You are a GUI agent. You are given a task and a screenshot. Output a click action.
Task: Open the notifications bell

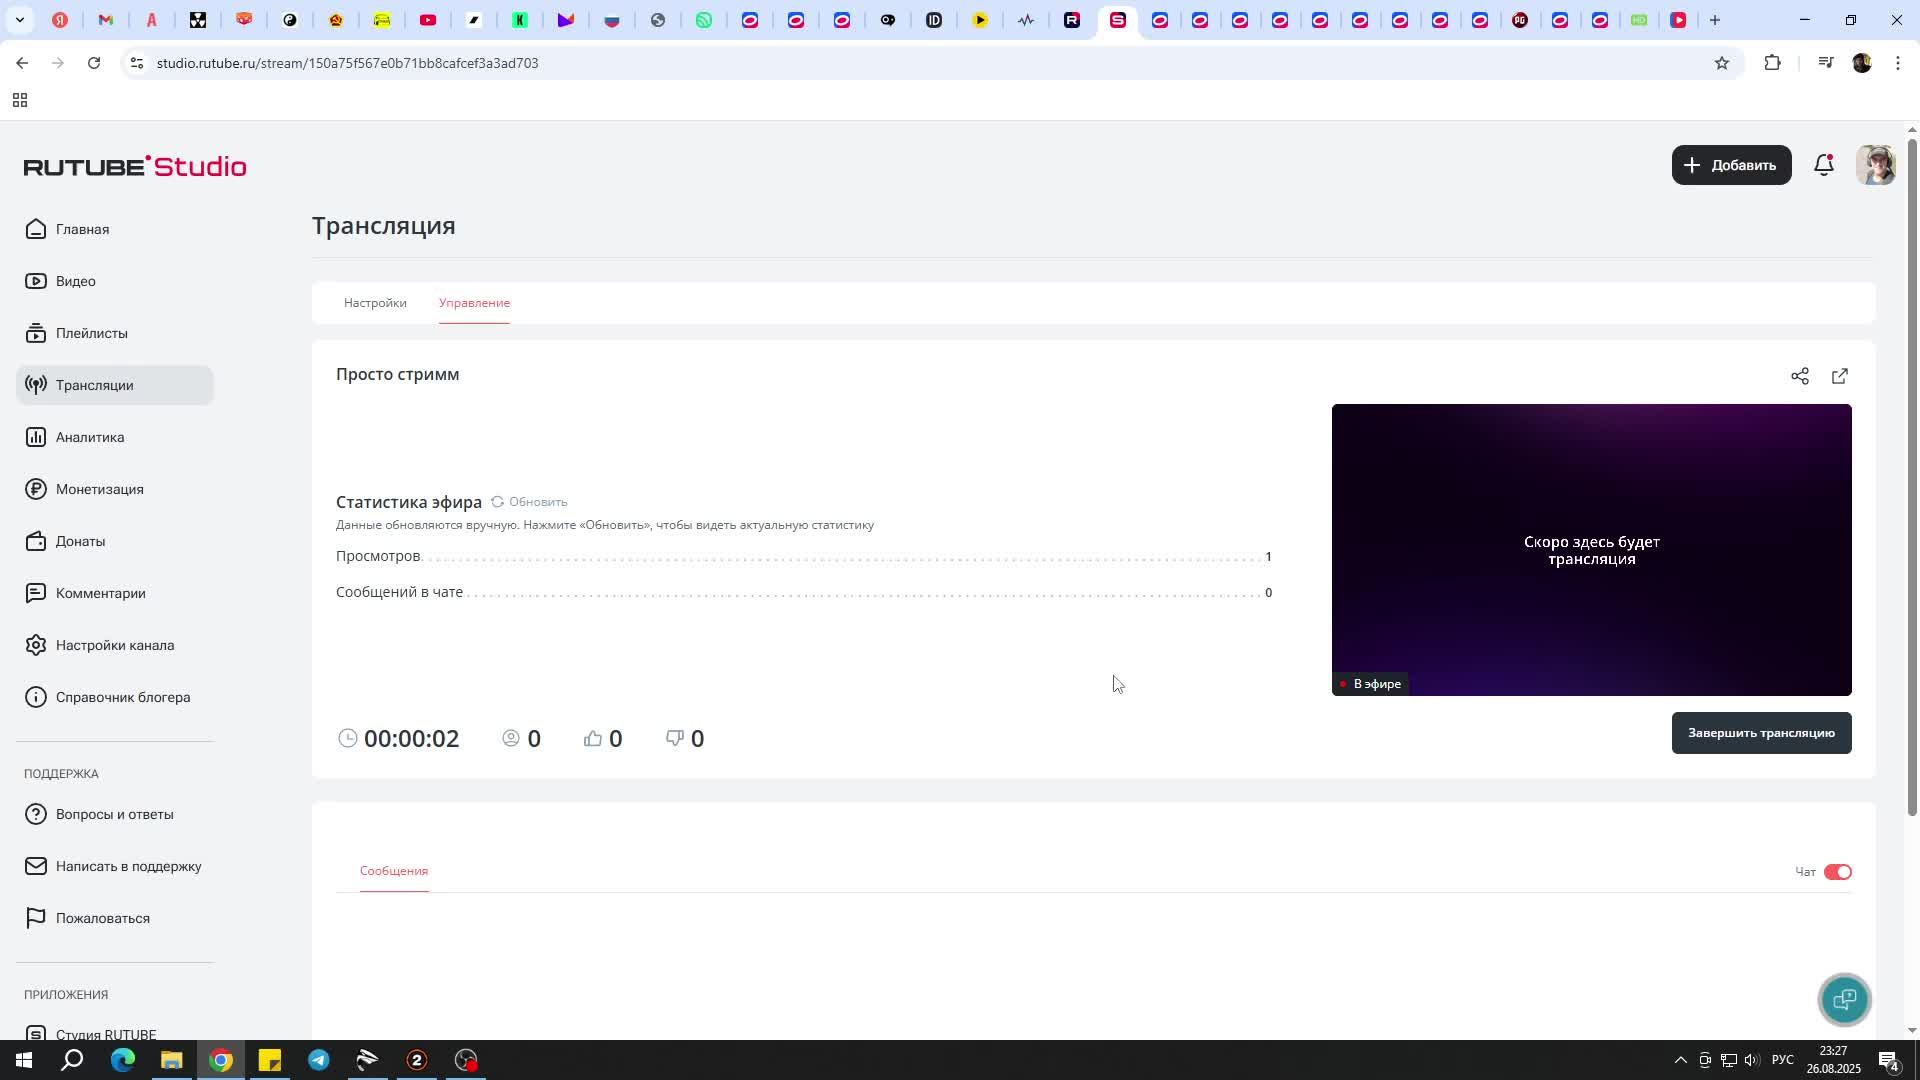point(1824,165)
